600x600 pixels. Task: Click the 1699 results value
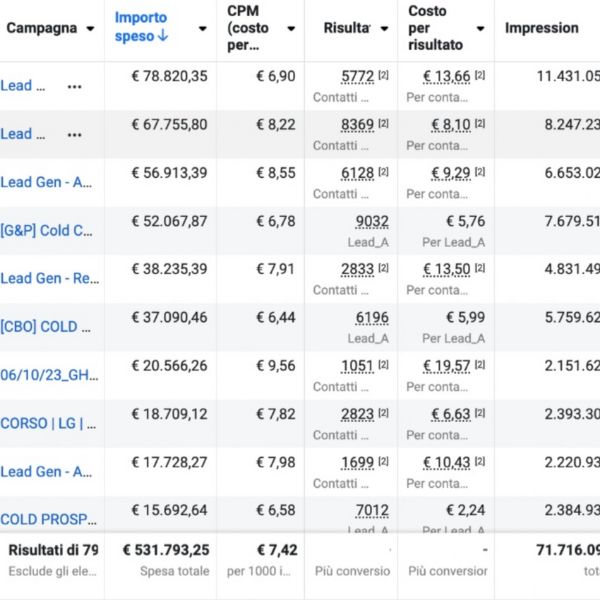(x=357, y=463)
